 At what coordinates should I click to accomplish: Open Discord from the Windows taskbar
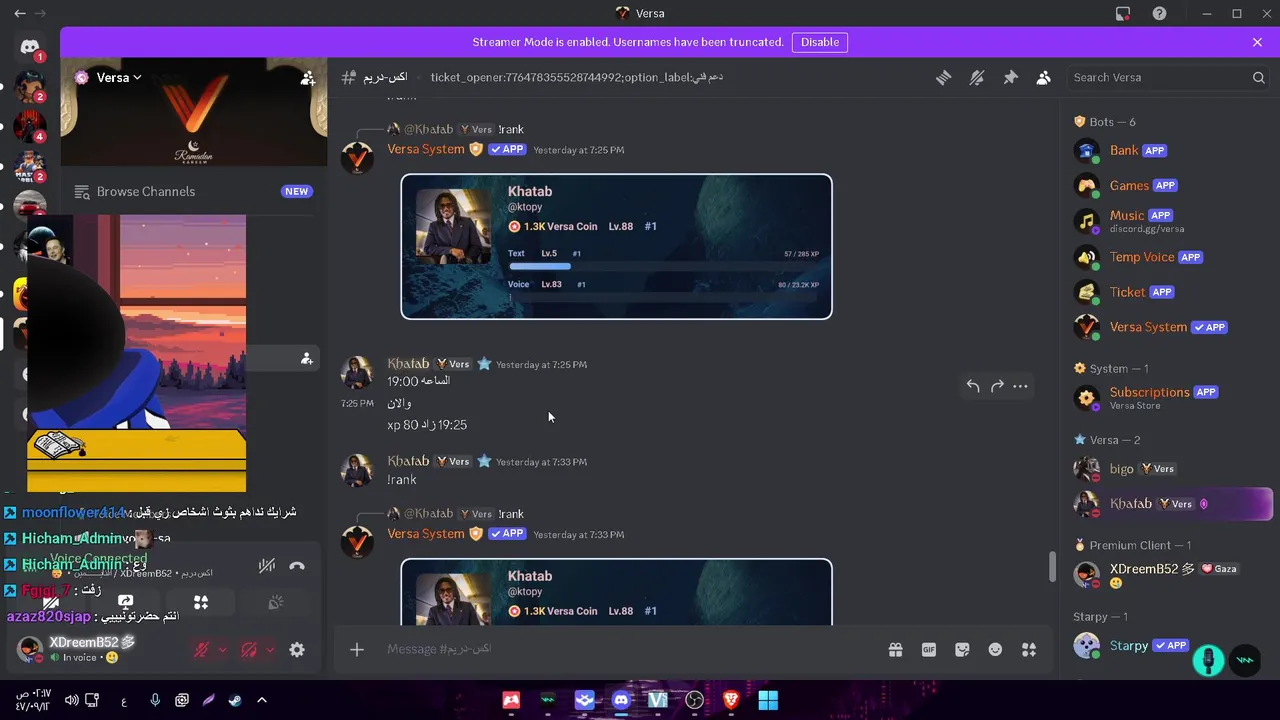(621, 700)
